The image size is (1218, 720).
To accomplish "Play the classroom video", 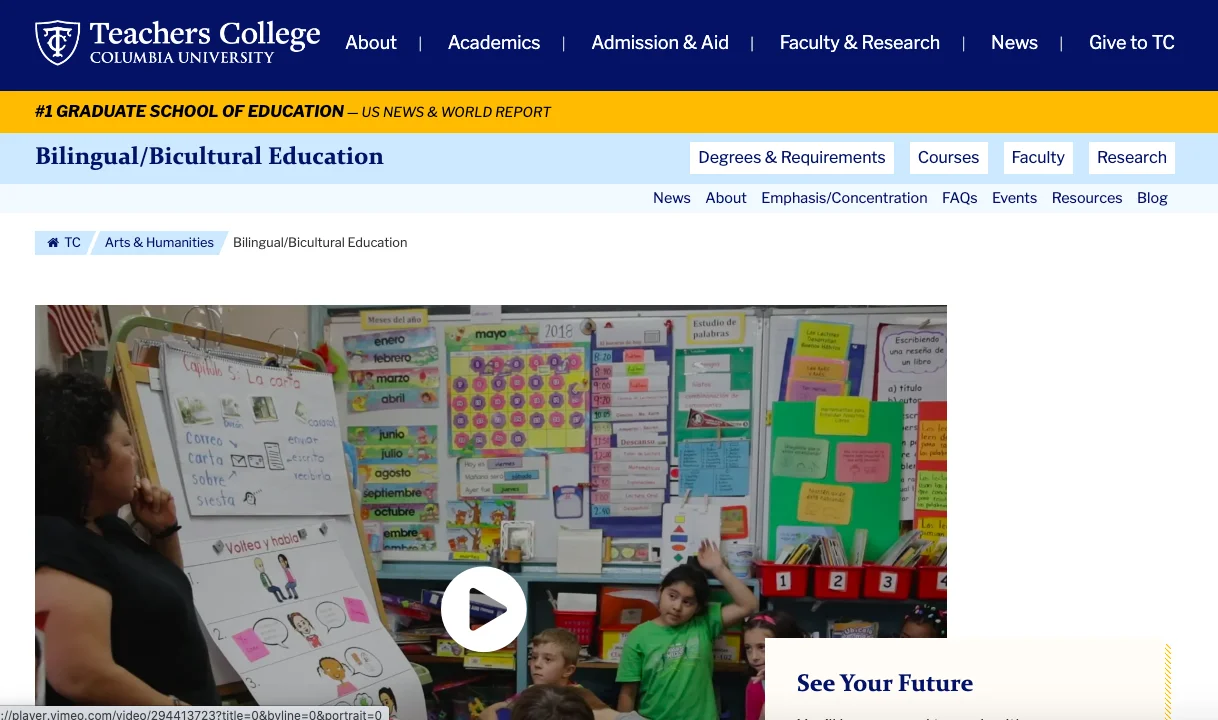I will coord(484,609).
